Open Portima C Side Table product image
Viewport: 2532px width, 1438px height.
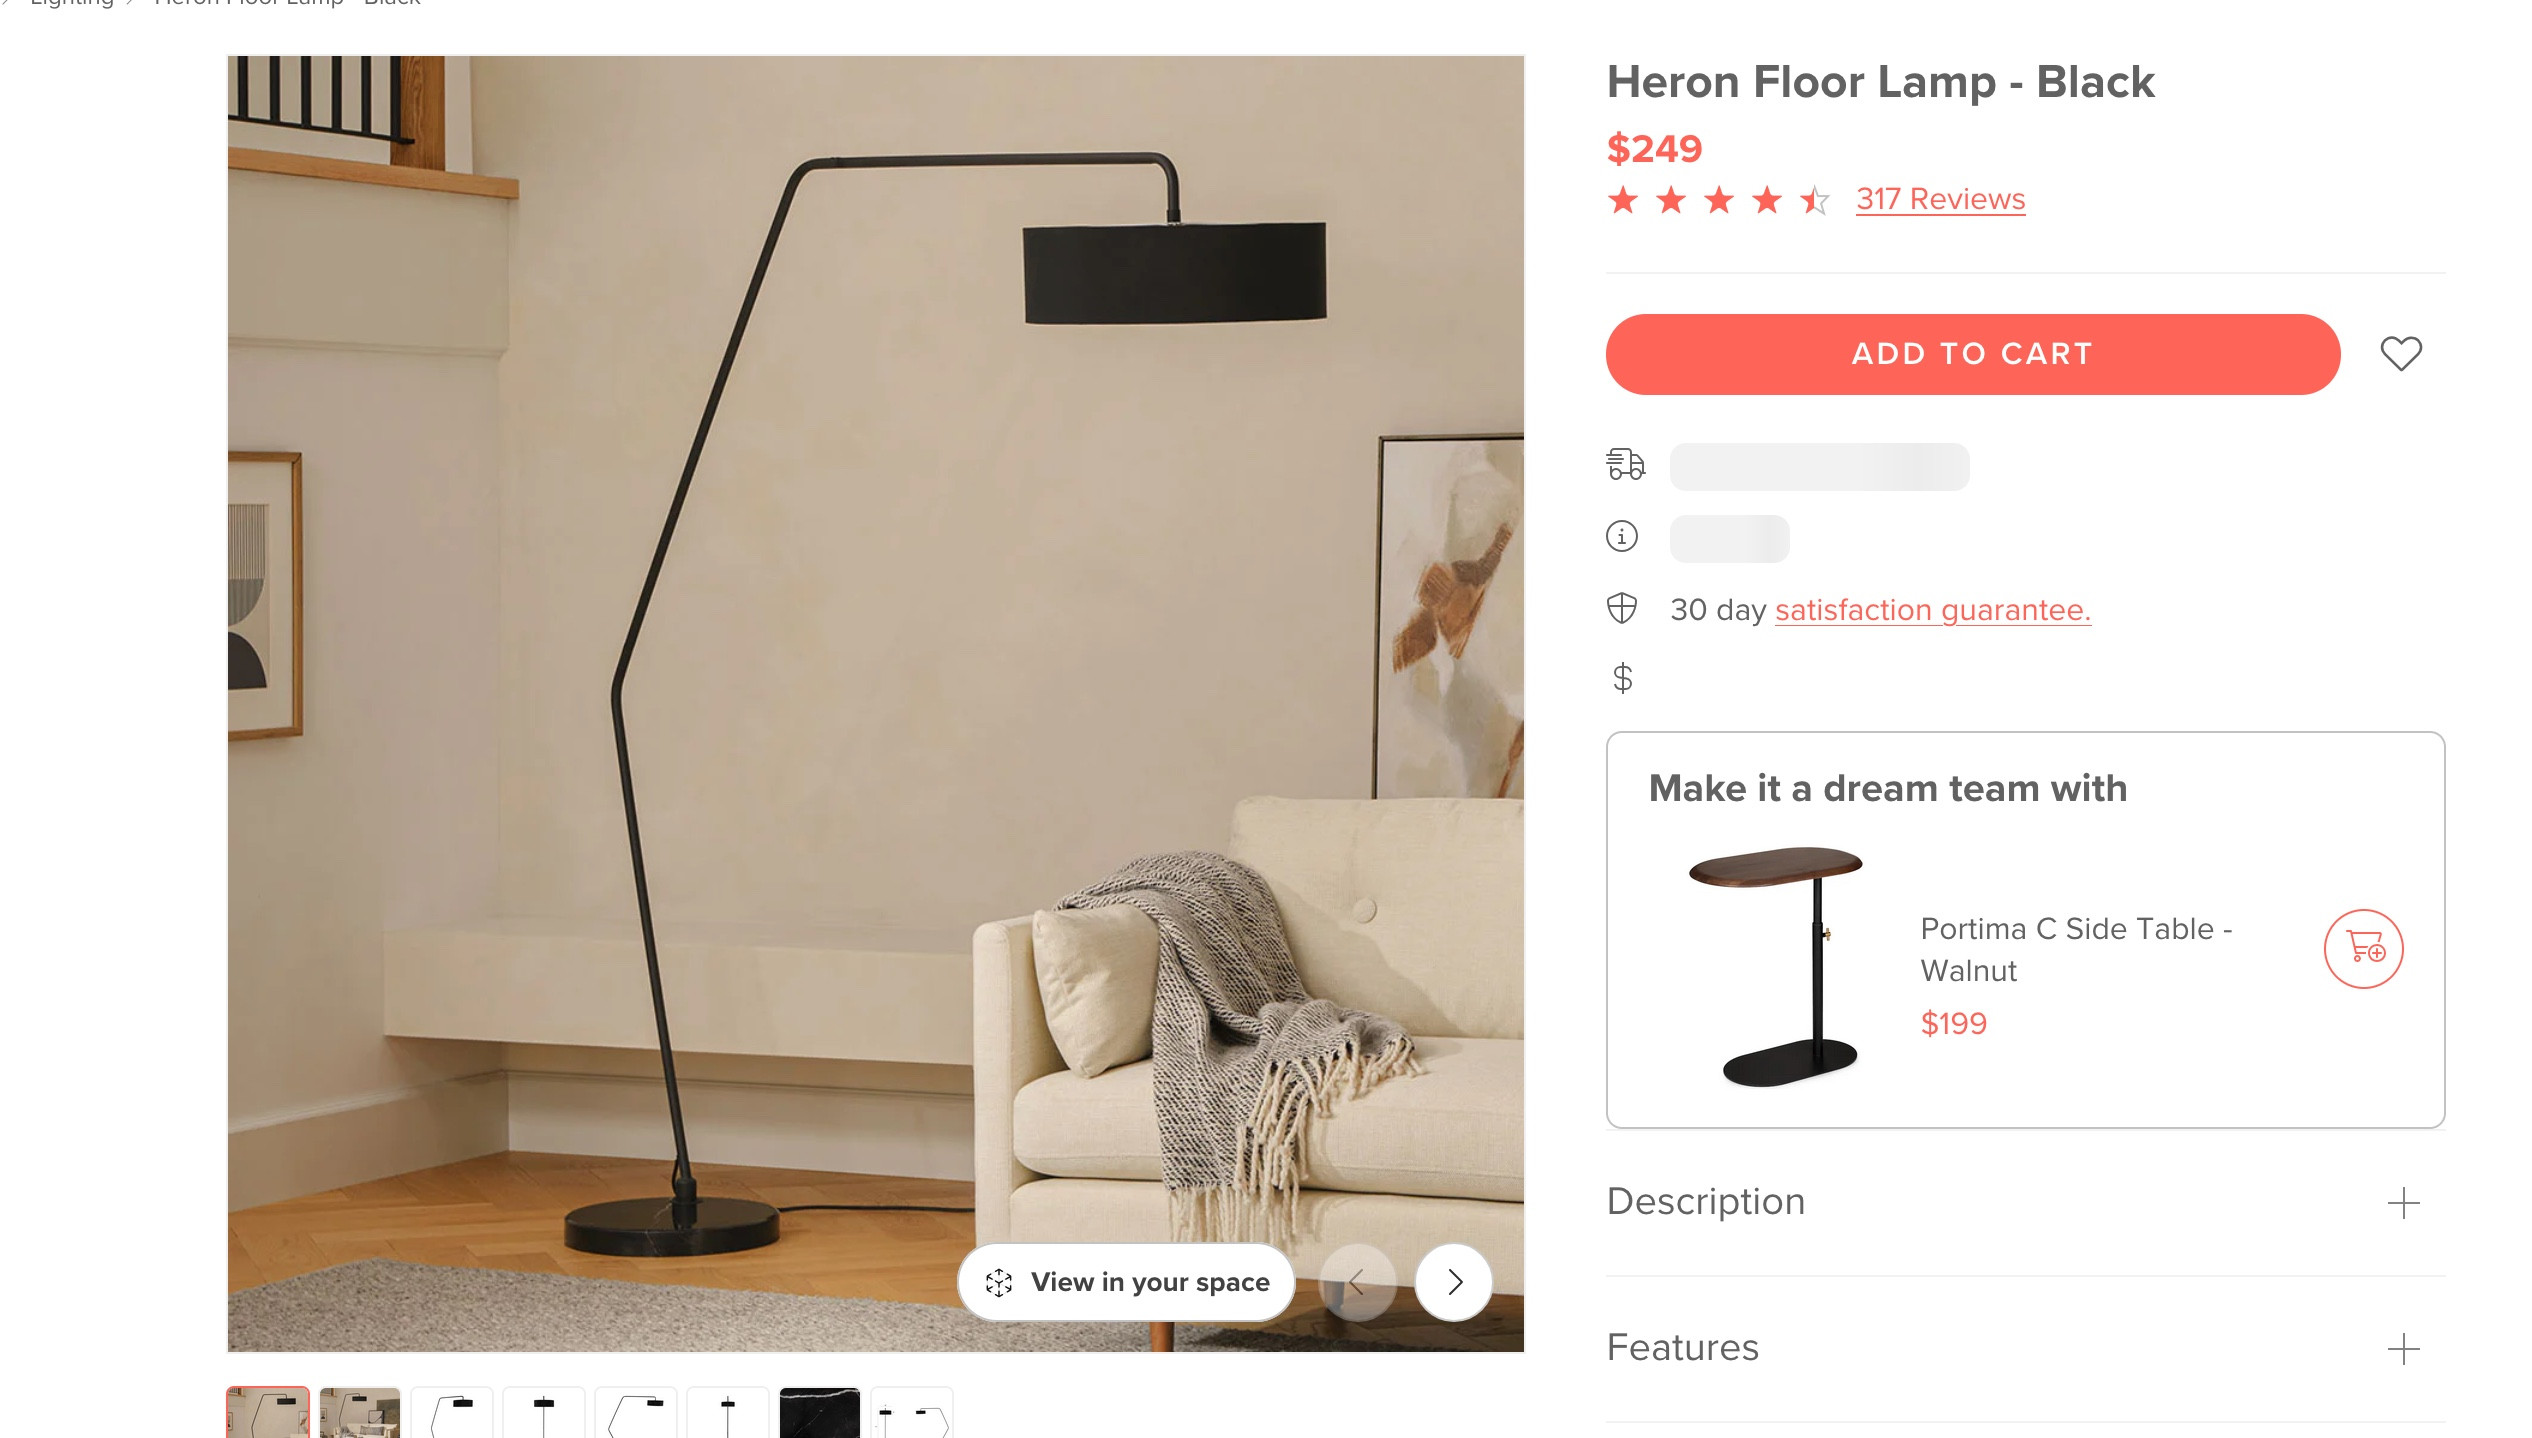(1777, 966)
